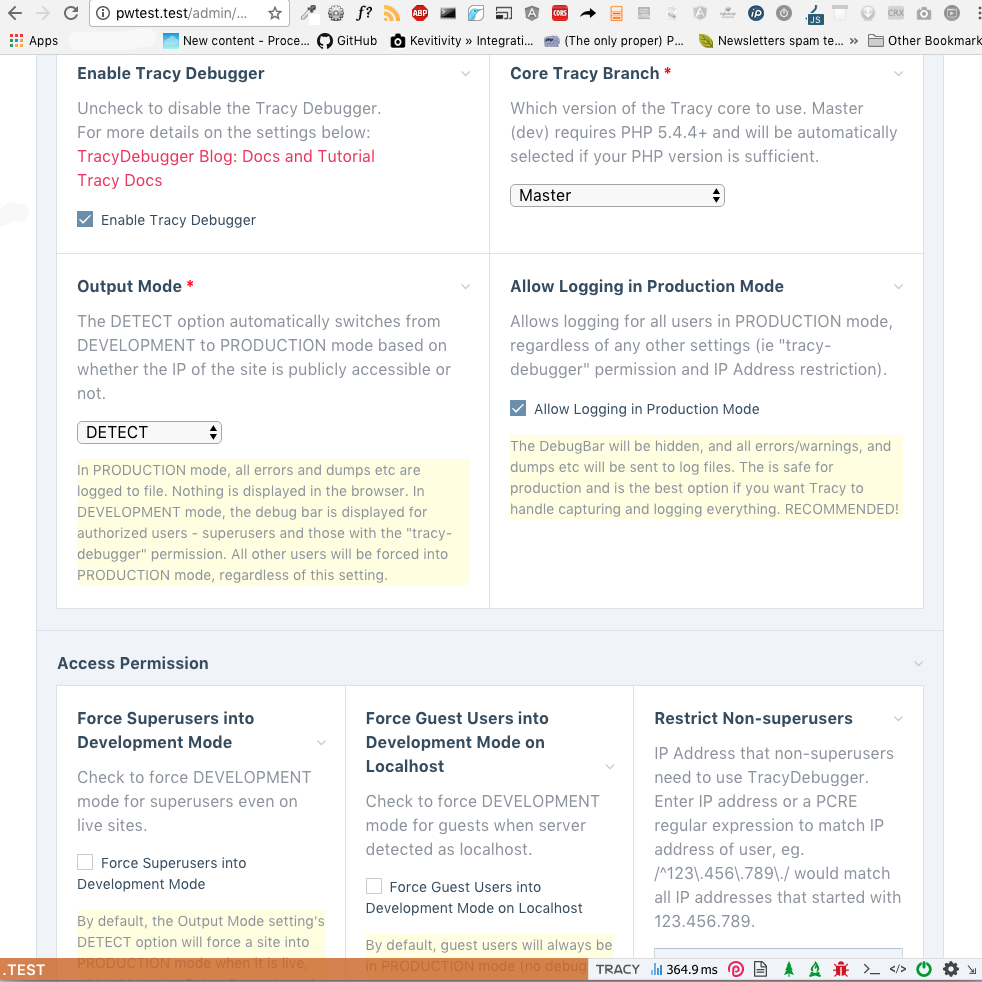Open the Tracy Docs link

120,180
